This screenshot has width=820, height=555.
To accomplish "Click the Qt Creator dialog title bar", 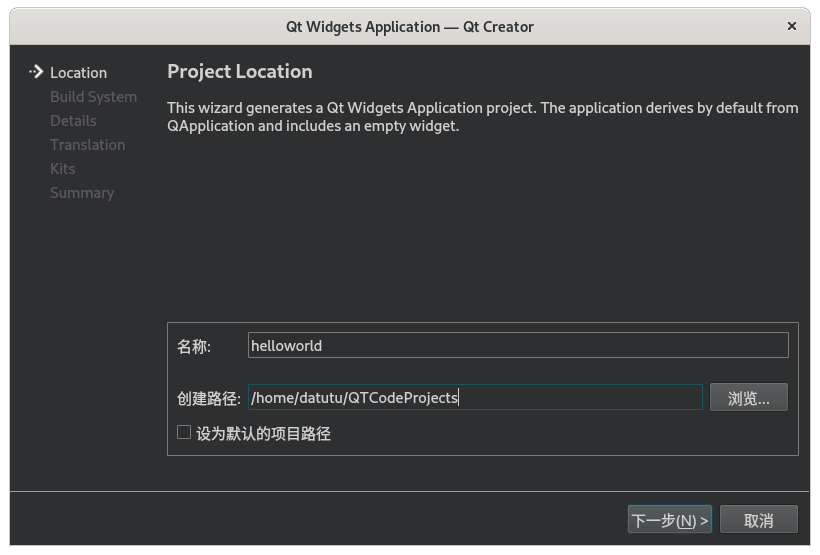I will (409, 27).
